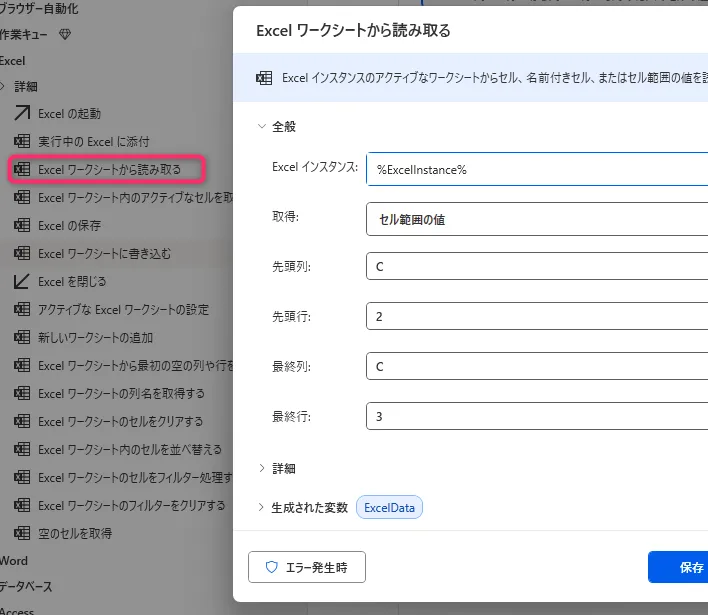Viewport: 708px width, 615px height.
Task: Click the エラー発生時 button
Action: point(307,567)
